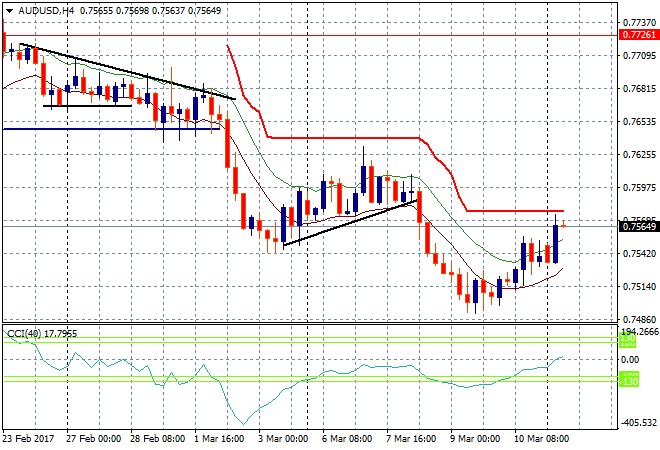The width and height of the screenshot is (660, 450).
Task: Select the black descending trendline in late February
Action: click(128, 72)
